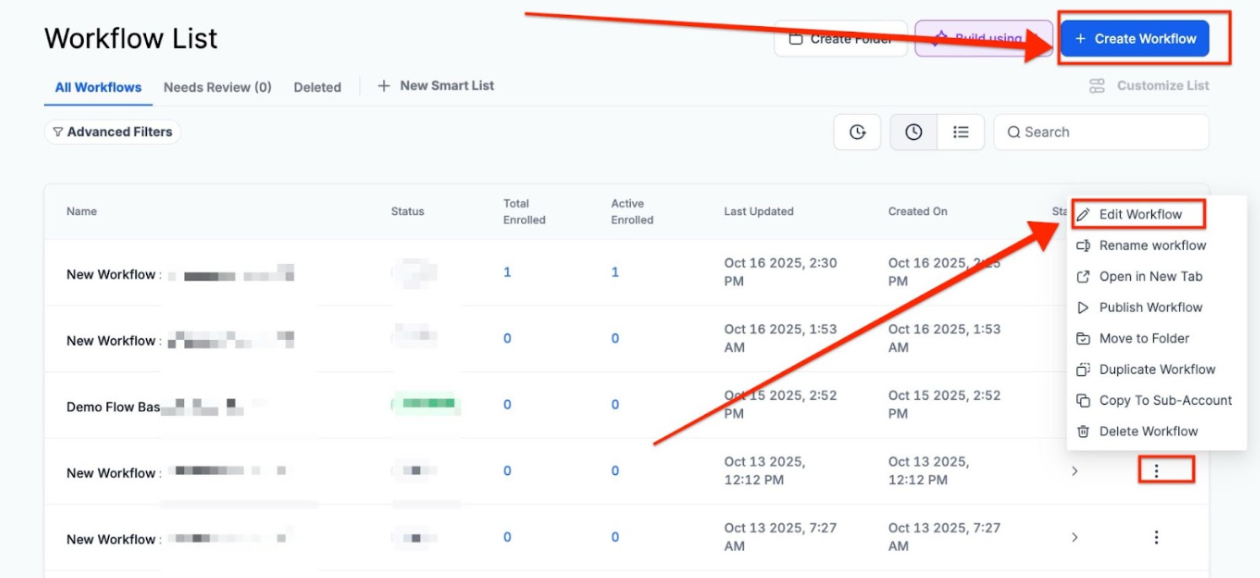
Task: Click the trash icon for Delete Workflow
Action: pyautogui.click(x=1083, y=431)
